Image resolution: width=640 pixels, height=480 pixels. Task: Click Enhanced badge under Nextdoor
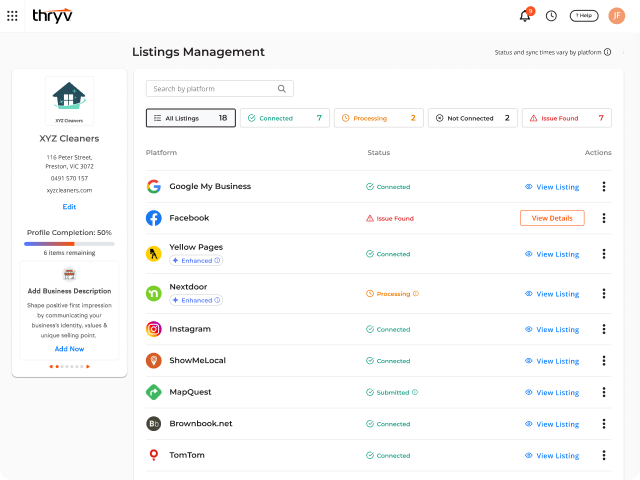pos(196,300)
